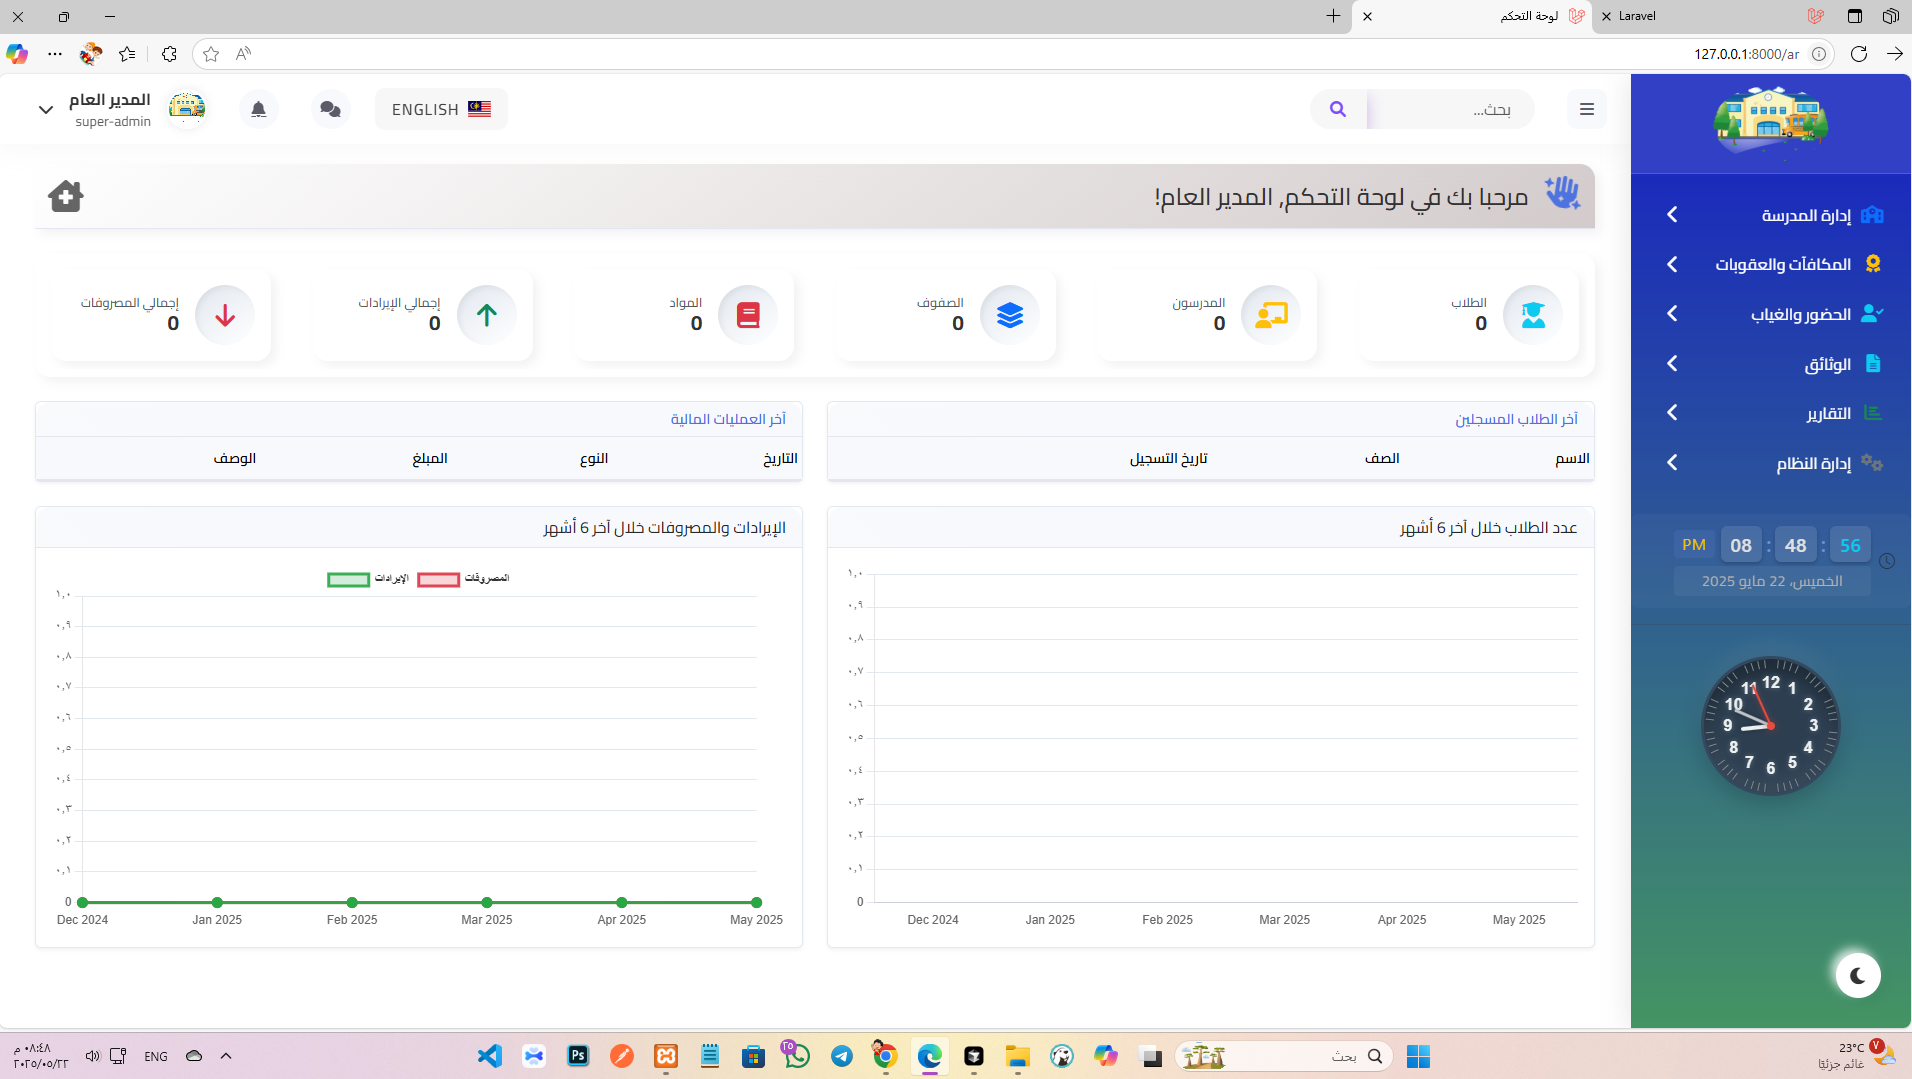
Task: Open the hamburger menu button near search
Action: (1585, 109)
